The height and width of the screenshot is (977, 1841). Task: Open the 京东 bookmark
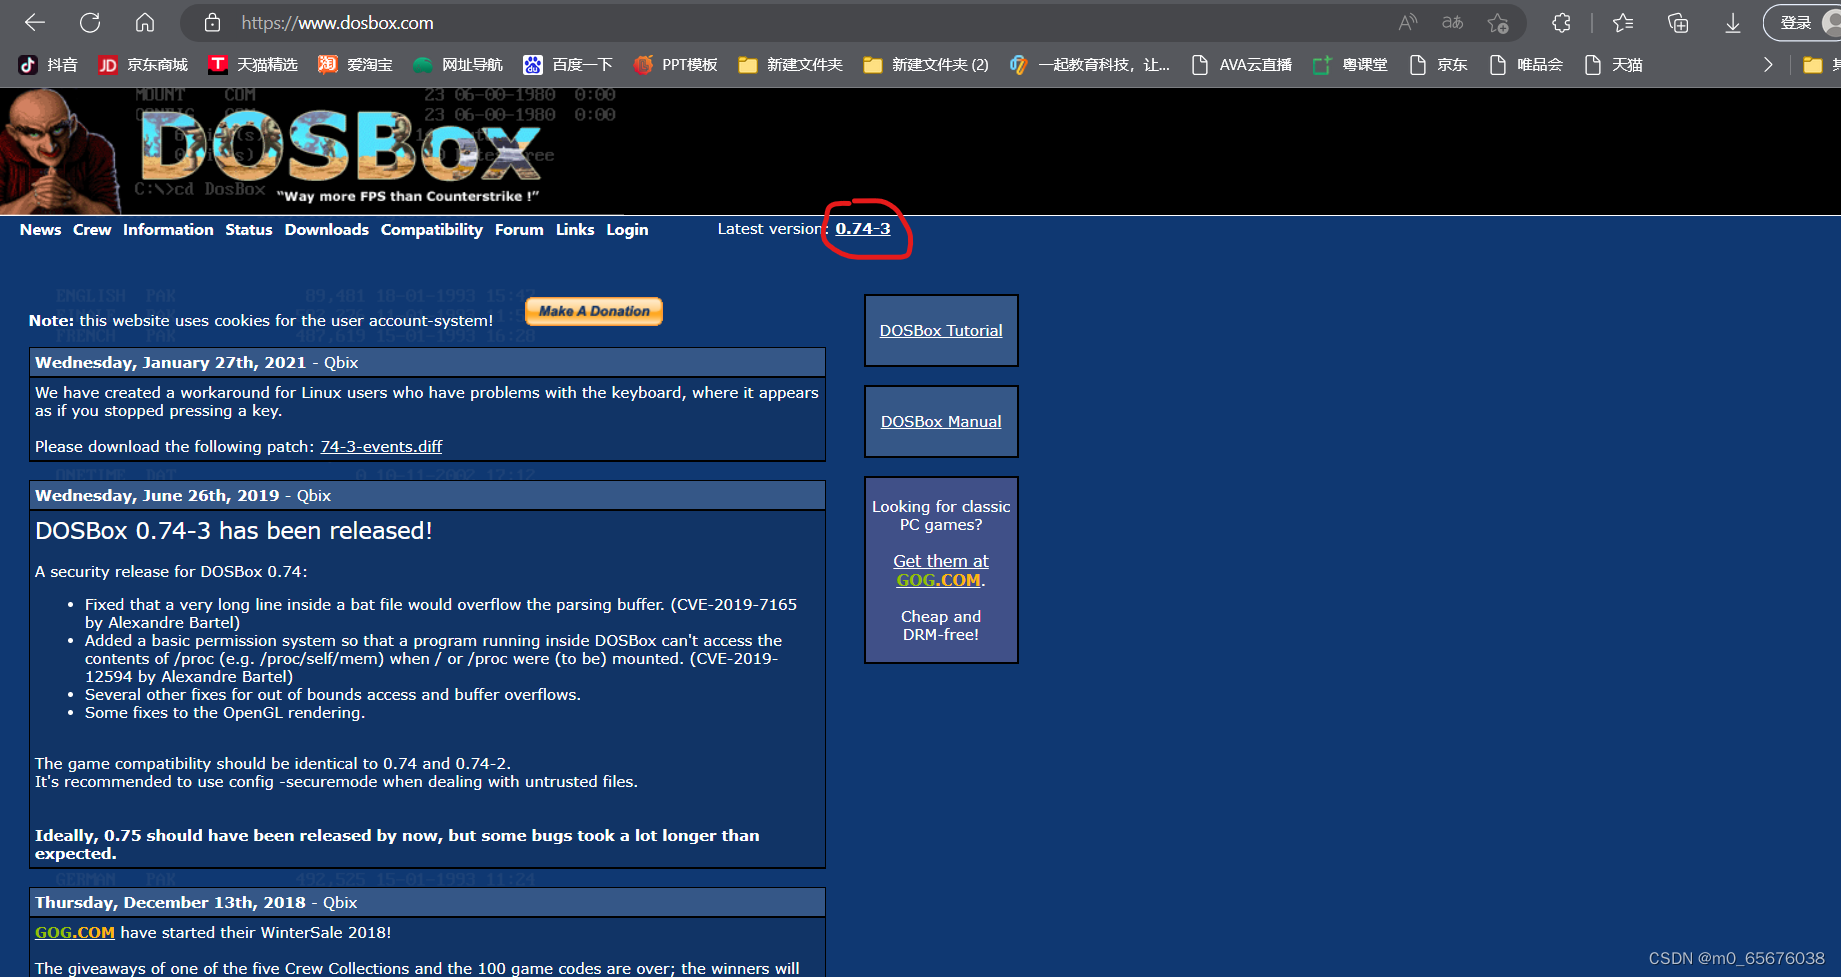[x=1438, y=65]
